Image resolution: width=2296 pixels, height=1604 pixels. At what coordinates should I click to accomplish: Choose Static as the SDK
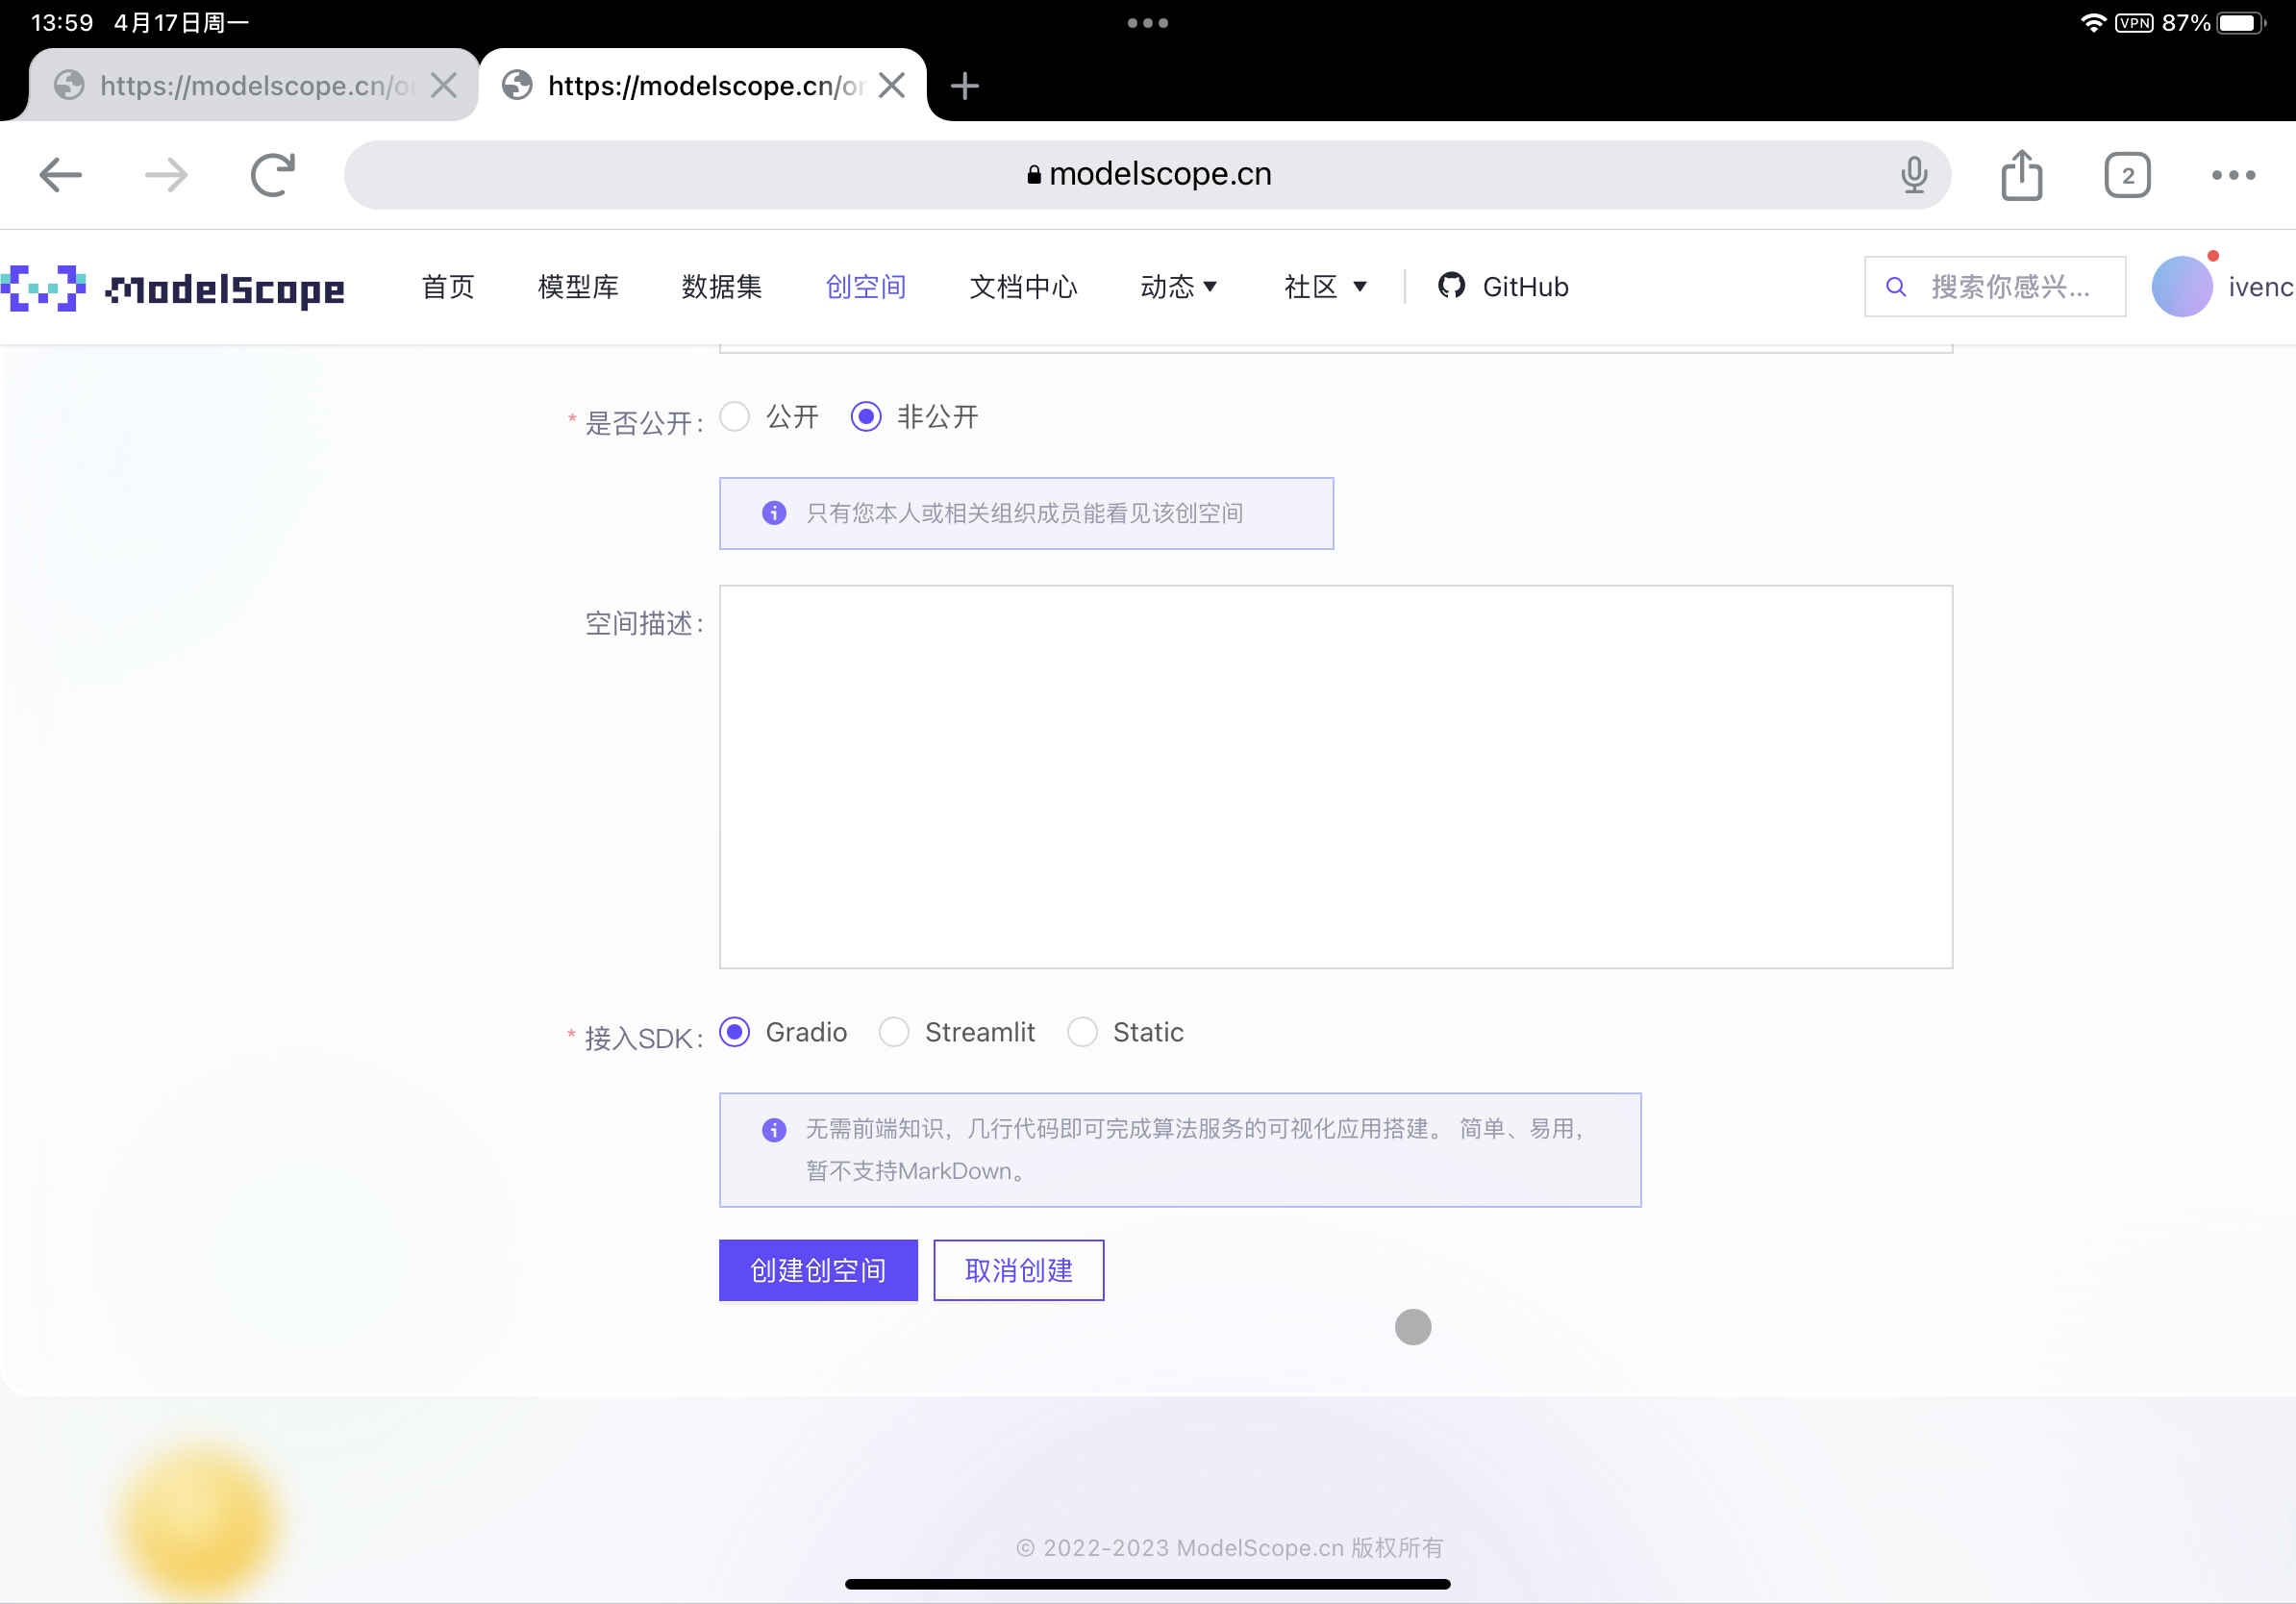[1082, 1032]
